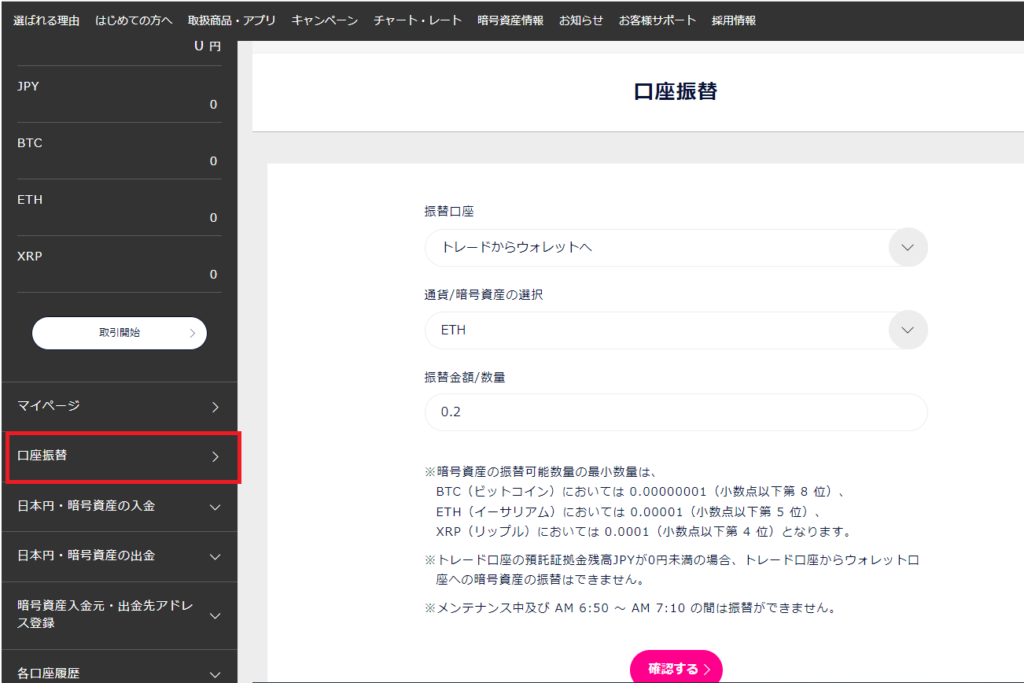Select 口座振替 in the sidebar
Screen dimensions: 1024x683
click(119, 456)
